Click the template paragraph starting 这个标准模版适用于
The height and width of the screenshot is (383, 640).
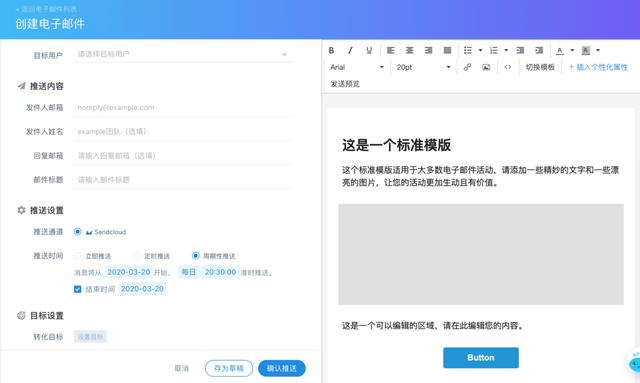click(481, 176)
